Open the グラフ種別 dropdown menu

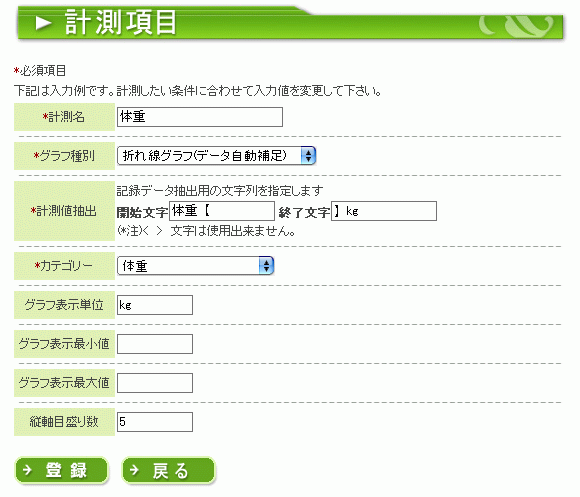(x=216, y=156)
